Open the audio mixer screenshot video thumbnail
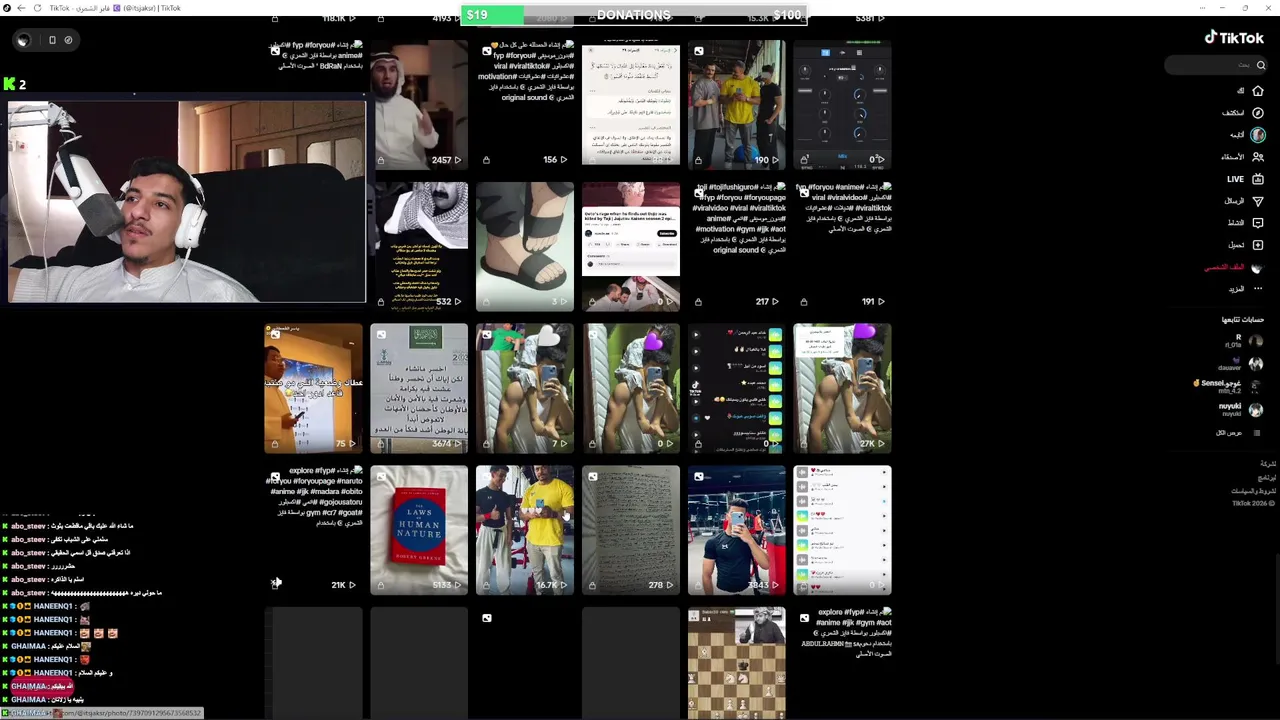This screenshot has height=720, width=1280. point(842,105)
